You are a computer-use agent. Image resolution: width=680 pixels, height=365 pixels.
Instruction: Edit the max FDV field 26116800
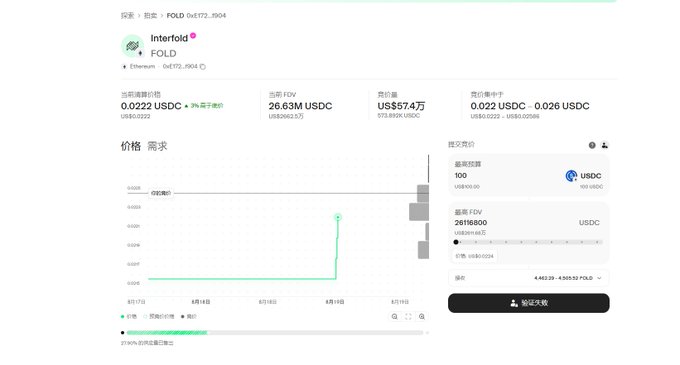pyautogui.click(x=471, y=222)
